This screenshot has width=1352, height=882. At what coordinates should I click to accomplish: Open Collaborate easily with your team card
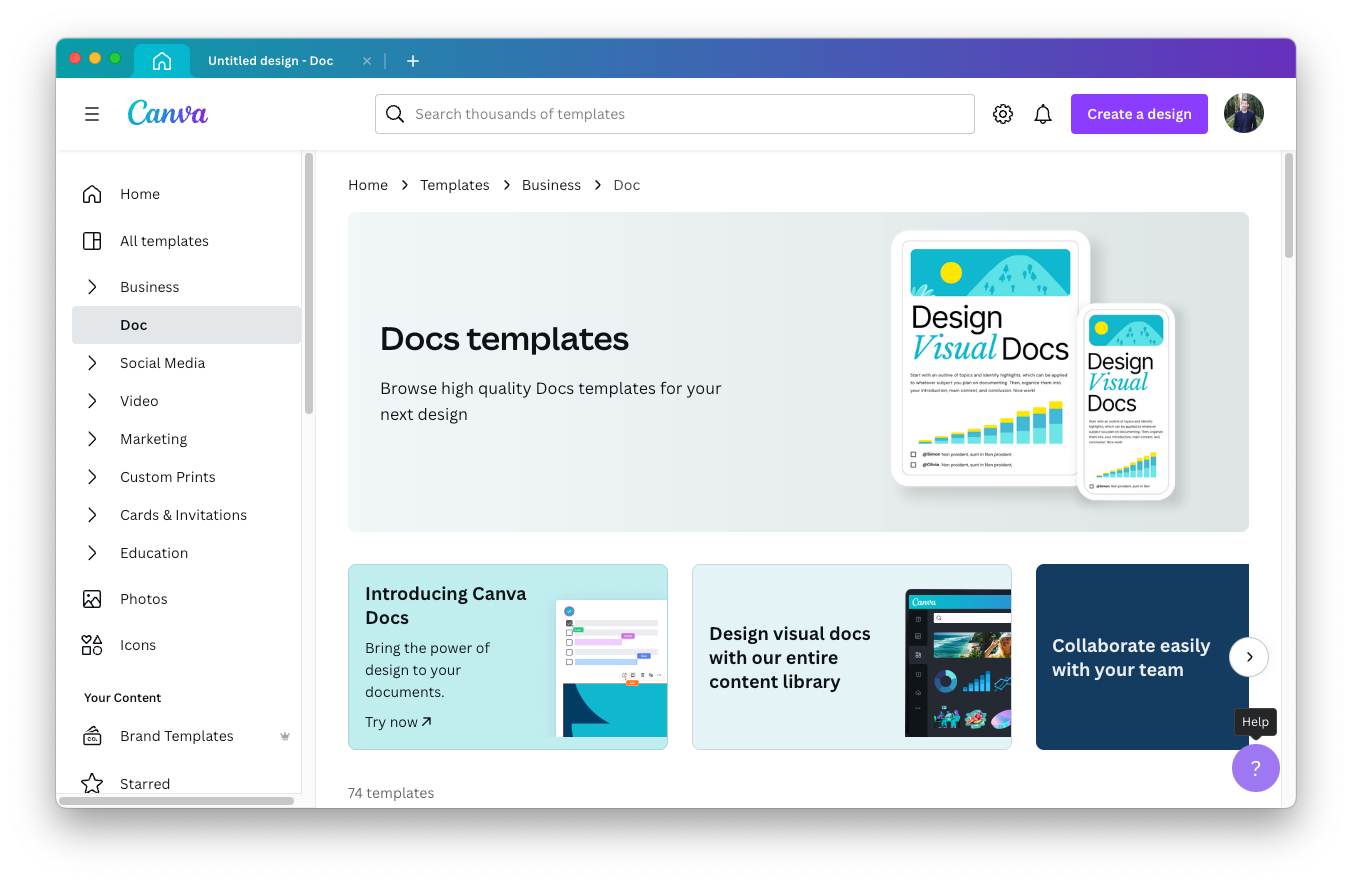coord(1142,657)
